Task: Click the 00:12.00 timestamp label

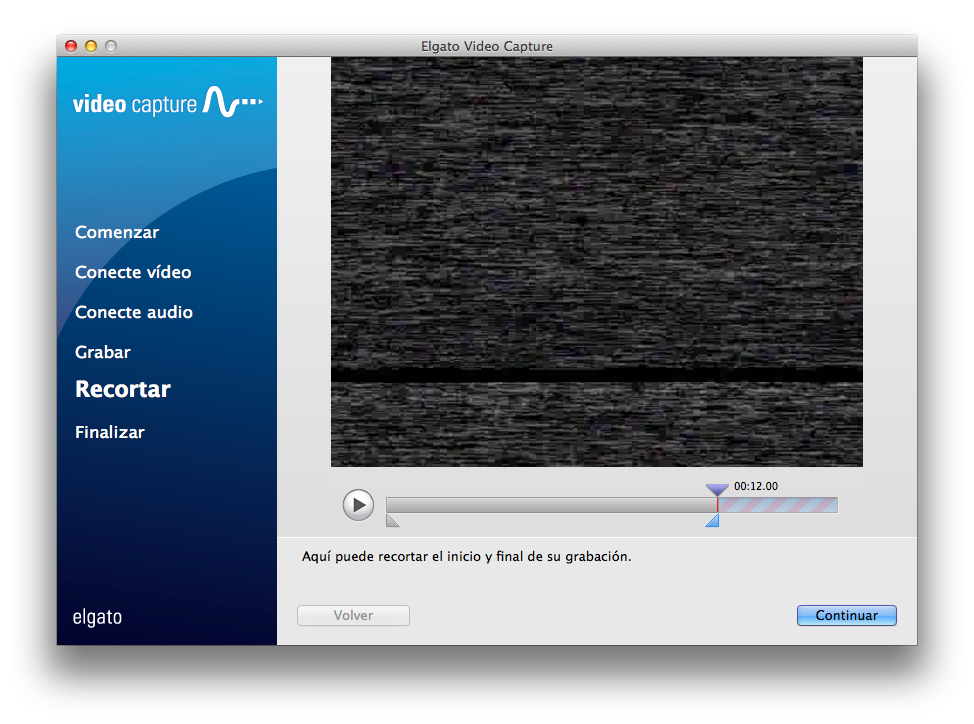Action: pos(756,487)
